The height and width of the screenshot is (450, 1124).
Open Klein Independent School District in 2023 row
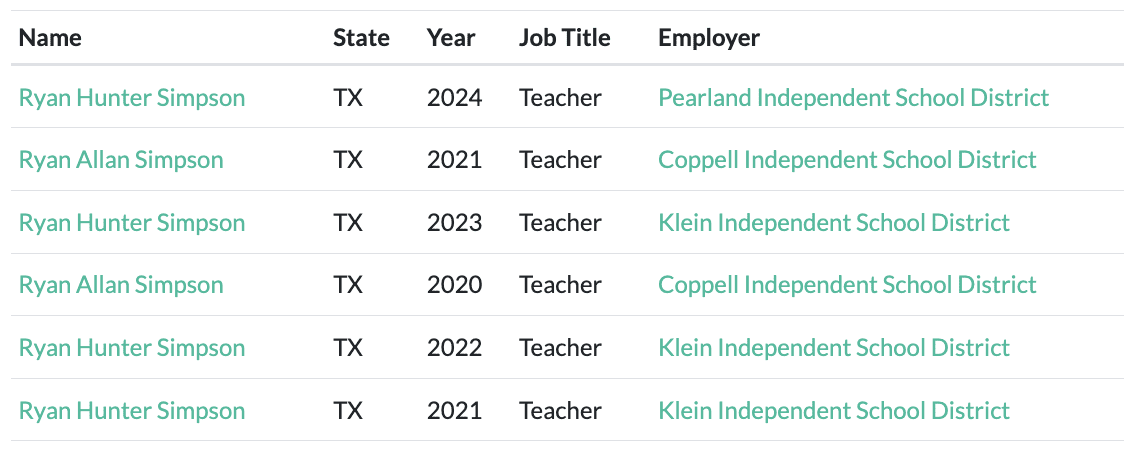point(834,223)
